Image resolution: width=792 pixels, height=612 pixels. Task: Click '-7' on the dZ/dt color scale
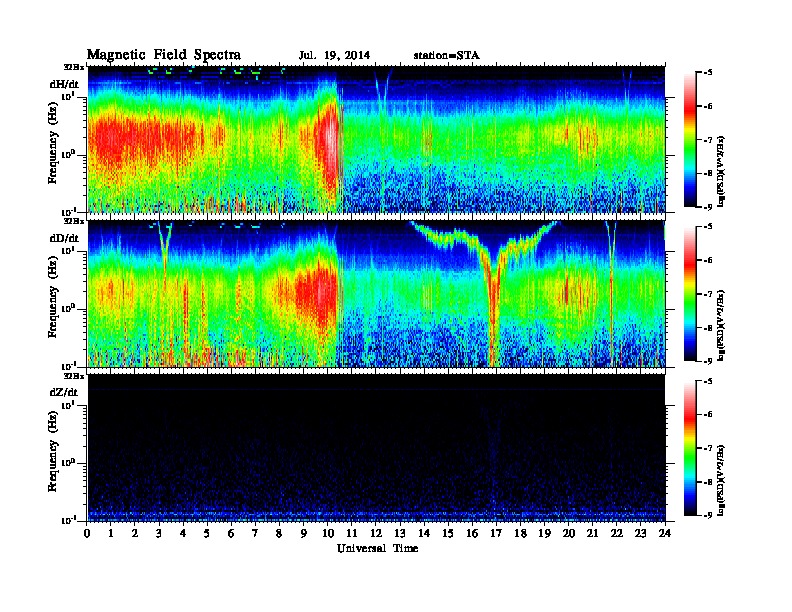tap(708, 448)
